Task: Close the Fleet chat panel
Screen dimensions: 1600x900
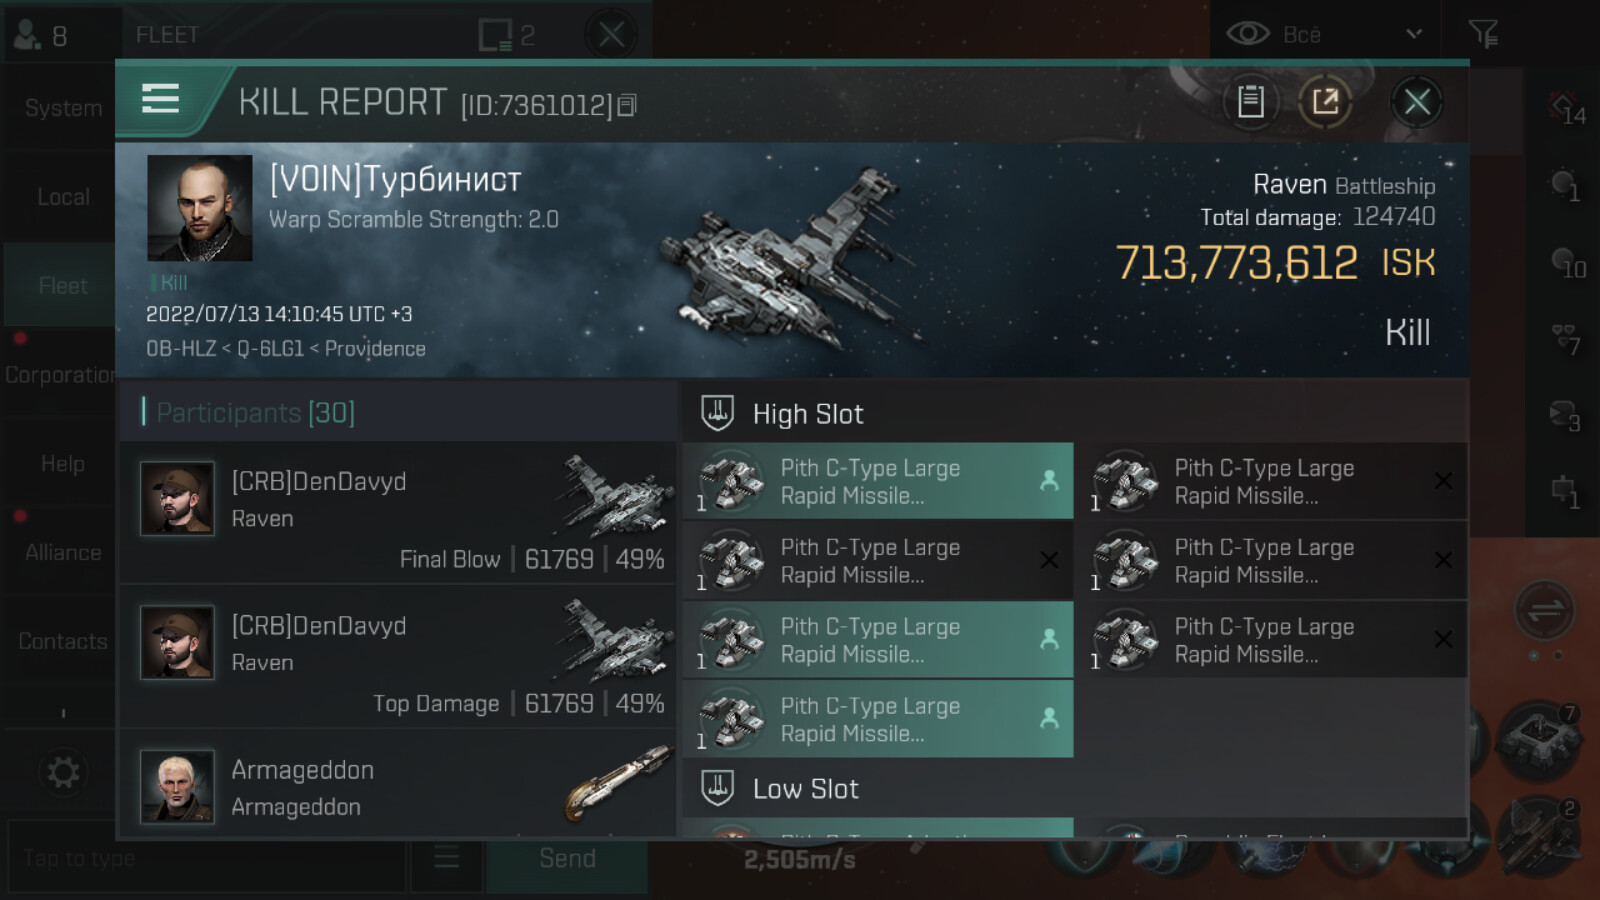Action: point(611,35)
